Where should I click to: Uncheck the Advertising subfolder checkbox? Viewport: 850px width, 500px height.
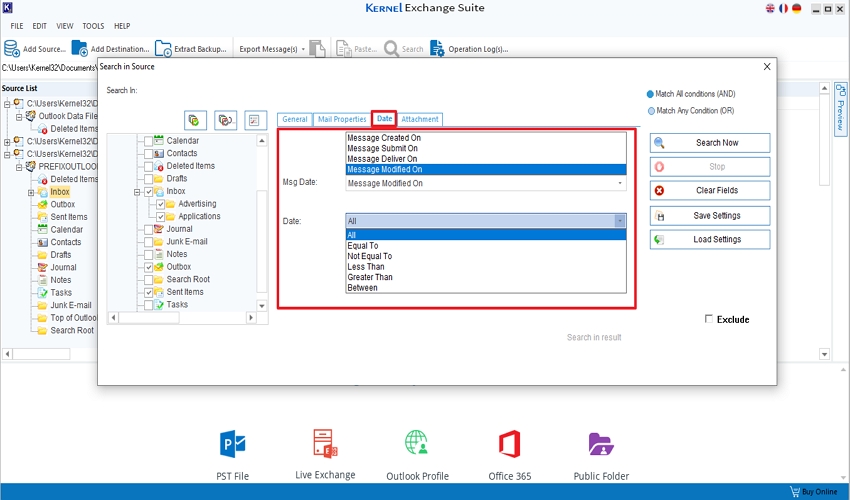[160, 204]
